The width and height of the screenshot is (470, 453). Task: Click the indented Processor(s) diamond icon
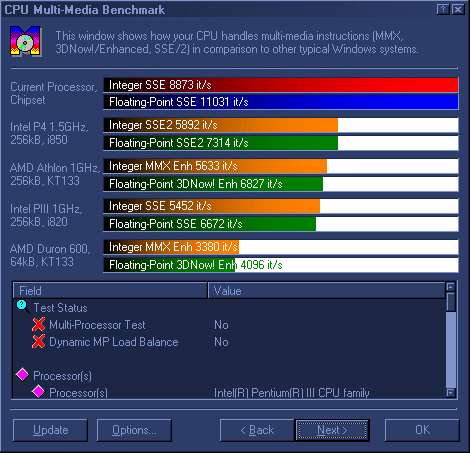pyautogui.click(x=38, y=391)
